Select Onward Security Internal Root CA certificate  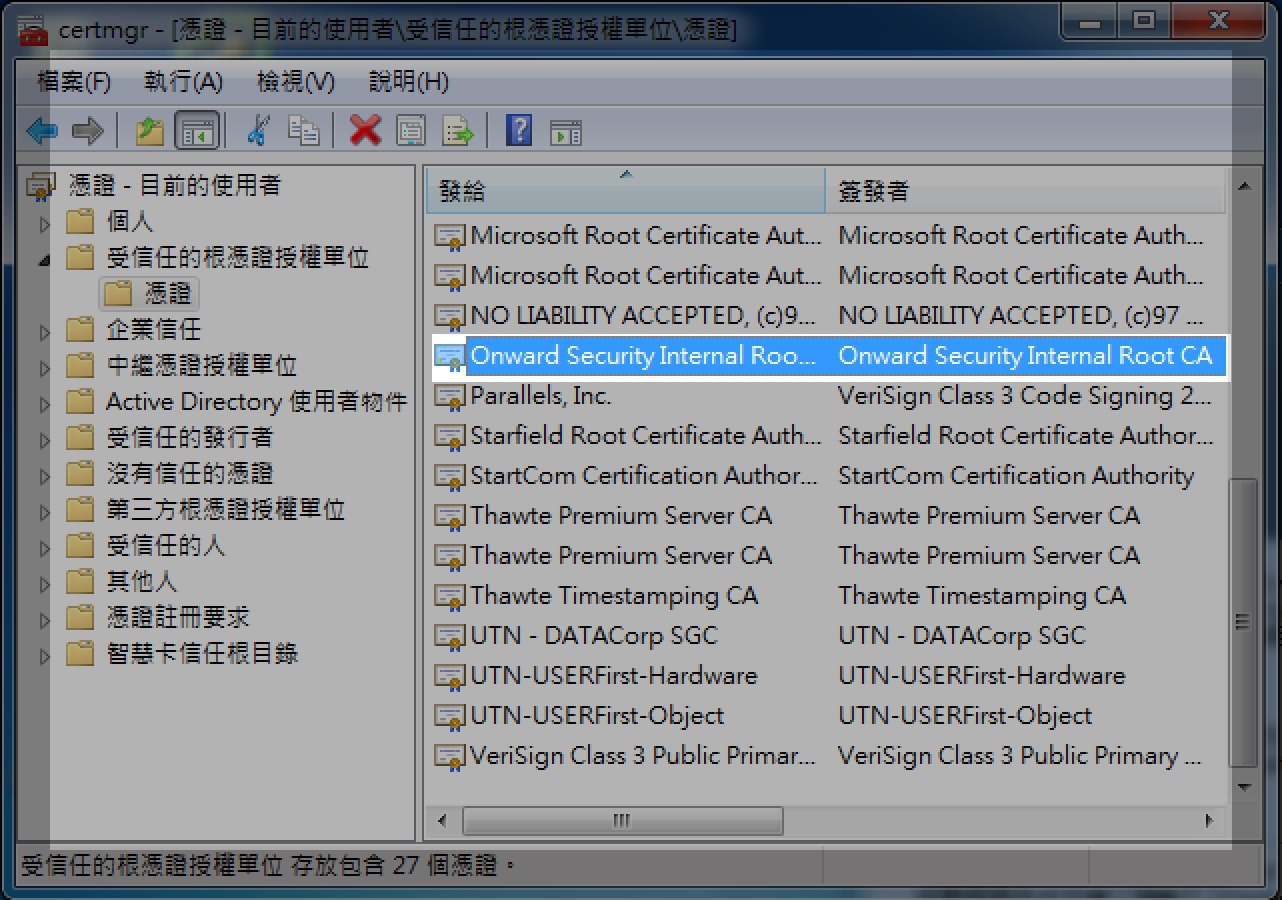tap(828, 356)
